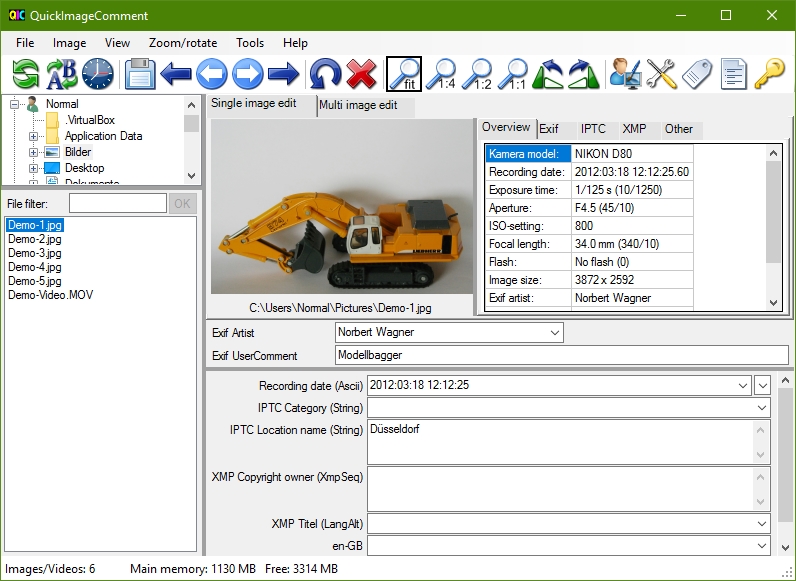Open user settings person icon
This screenshot has height=581, width=796.
click(625, 74)
